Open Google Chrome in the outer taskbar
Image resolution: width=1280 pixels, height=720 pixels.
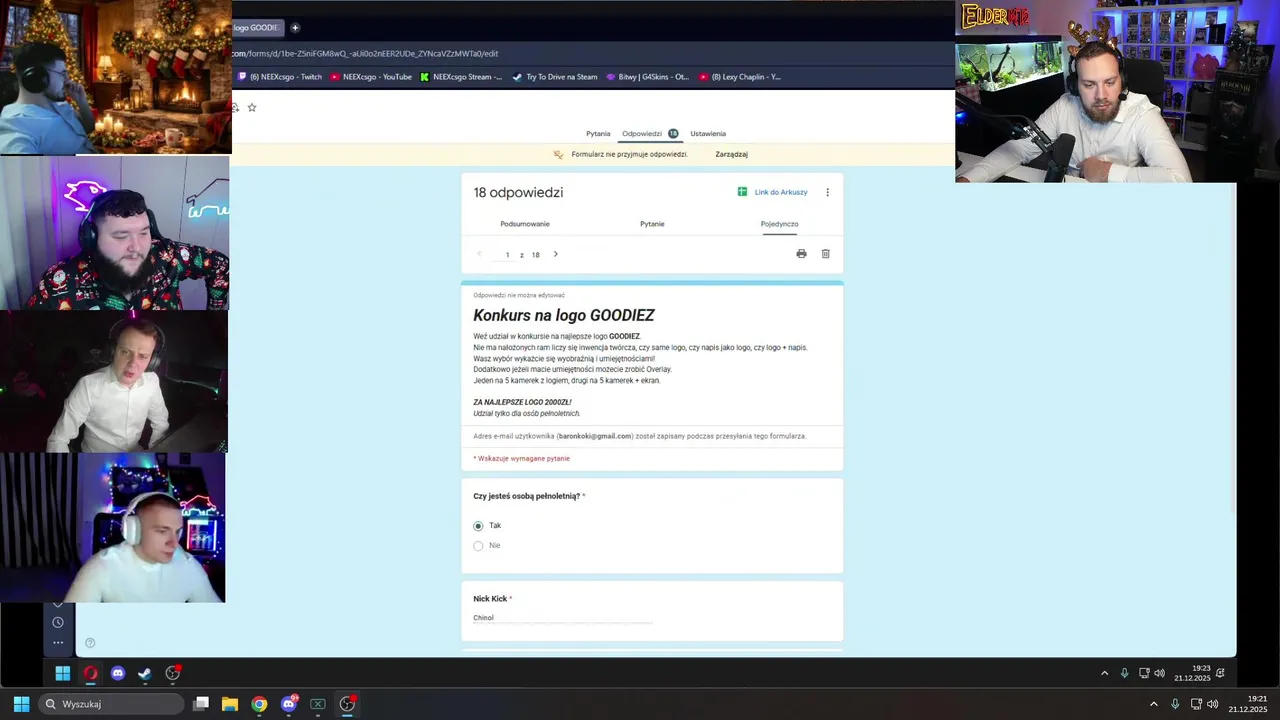click(x=259, y=704)
